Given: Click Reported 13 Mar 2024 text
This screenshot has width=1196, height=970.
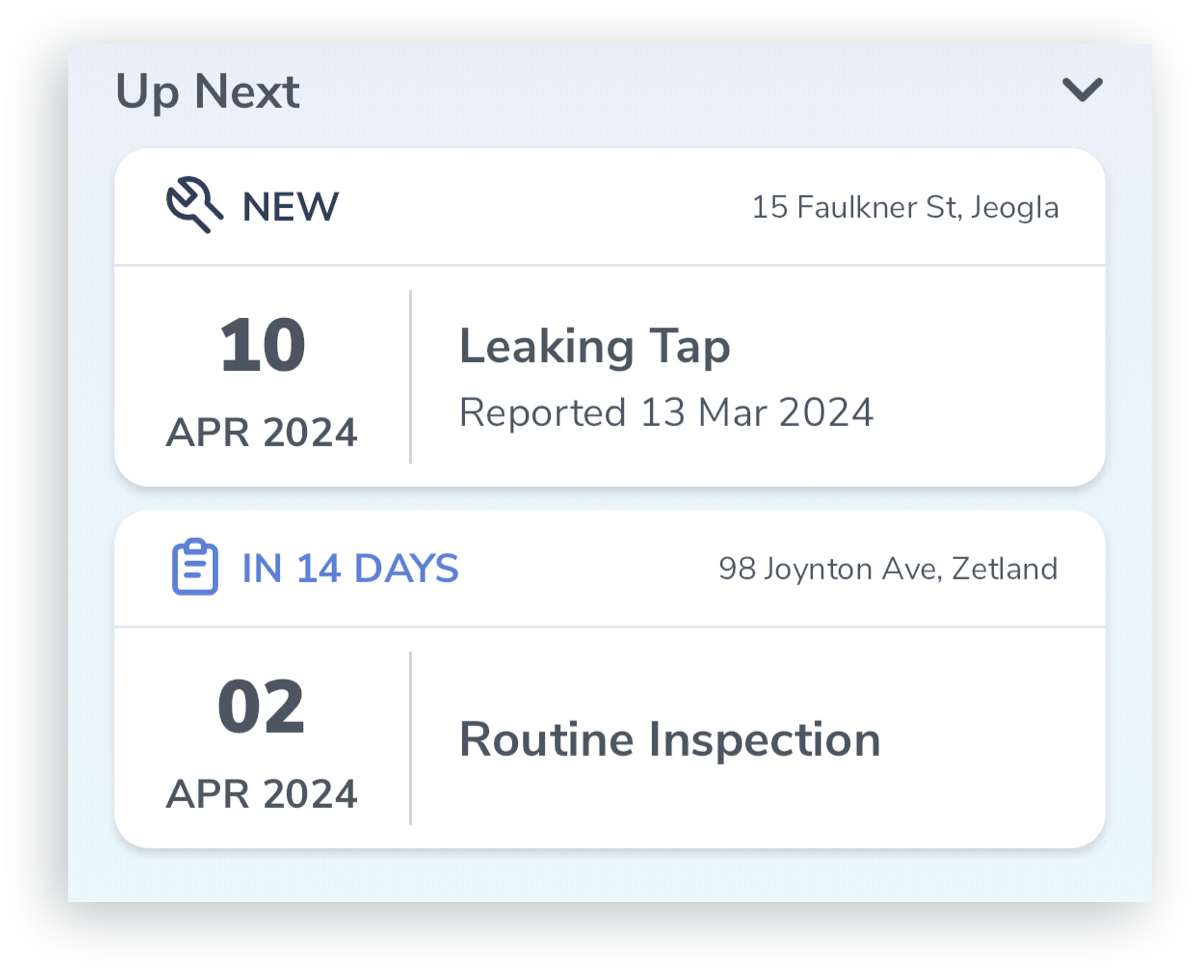Looking at the screenshot, I should (666, 413).
